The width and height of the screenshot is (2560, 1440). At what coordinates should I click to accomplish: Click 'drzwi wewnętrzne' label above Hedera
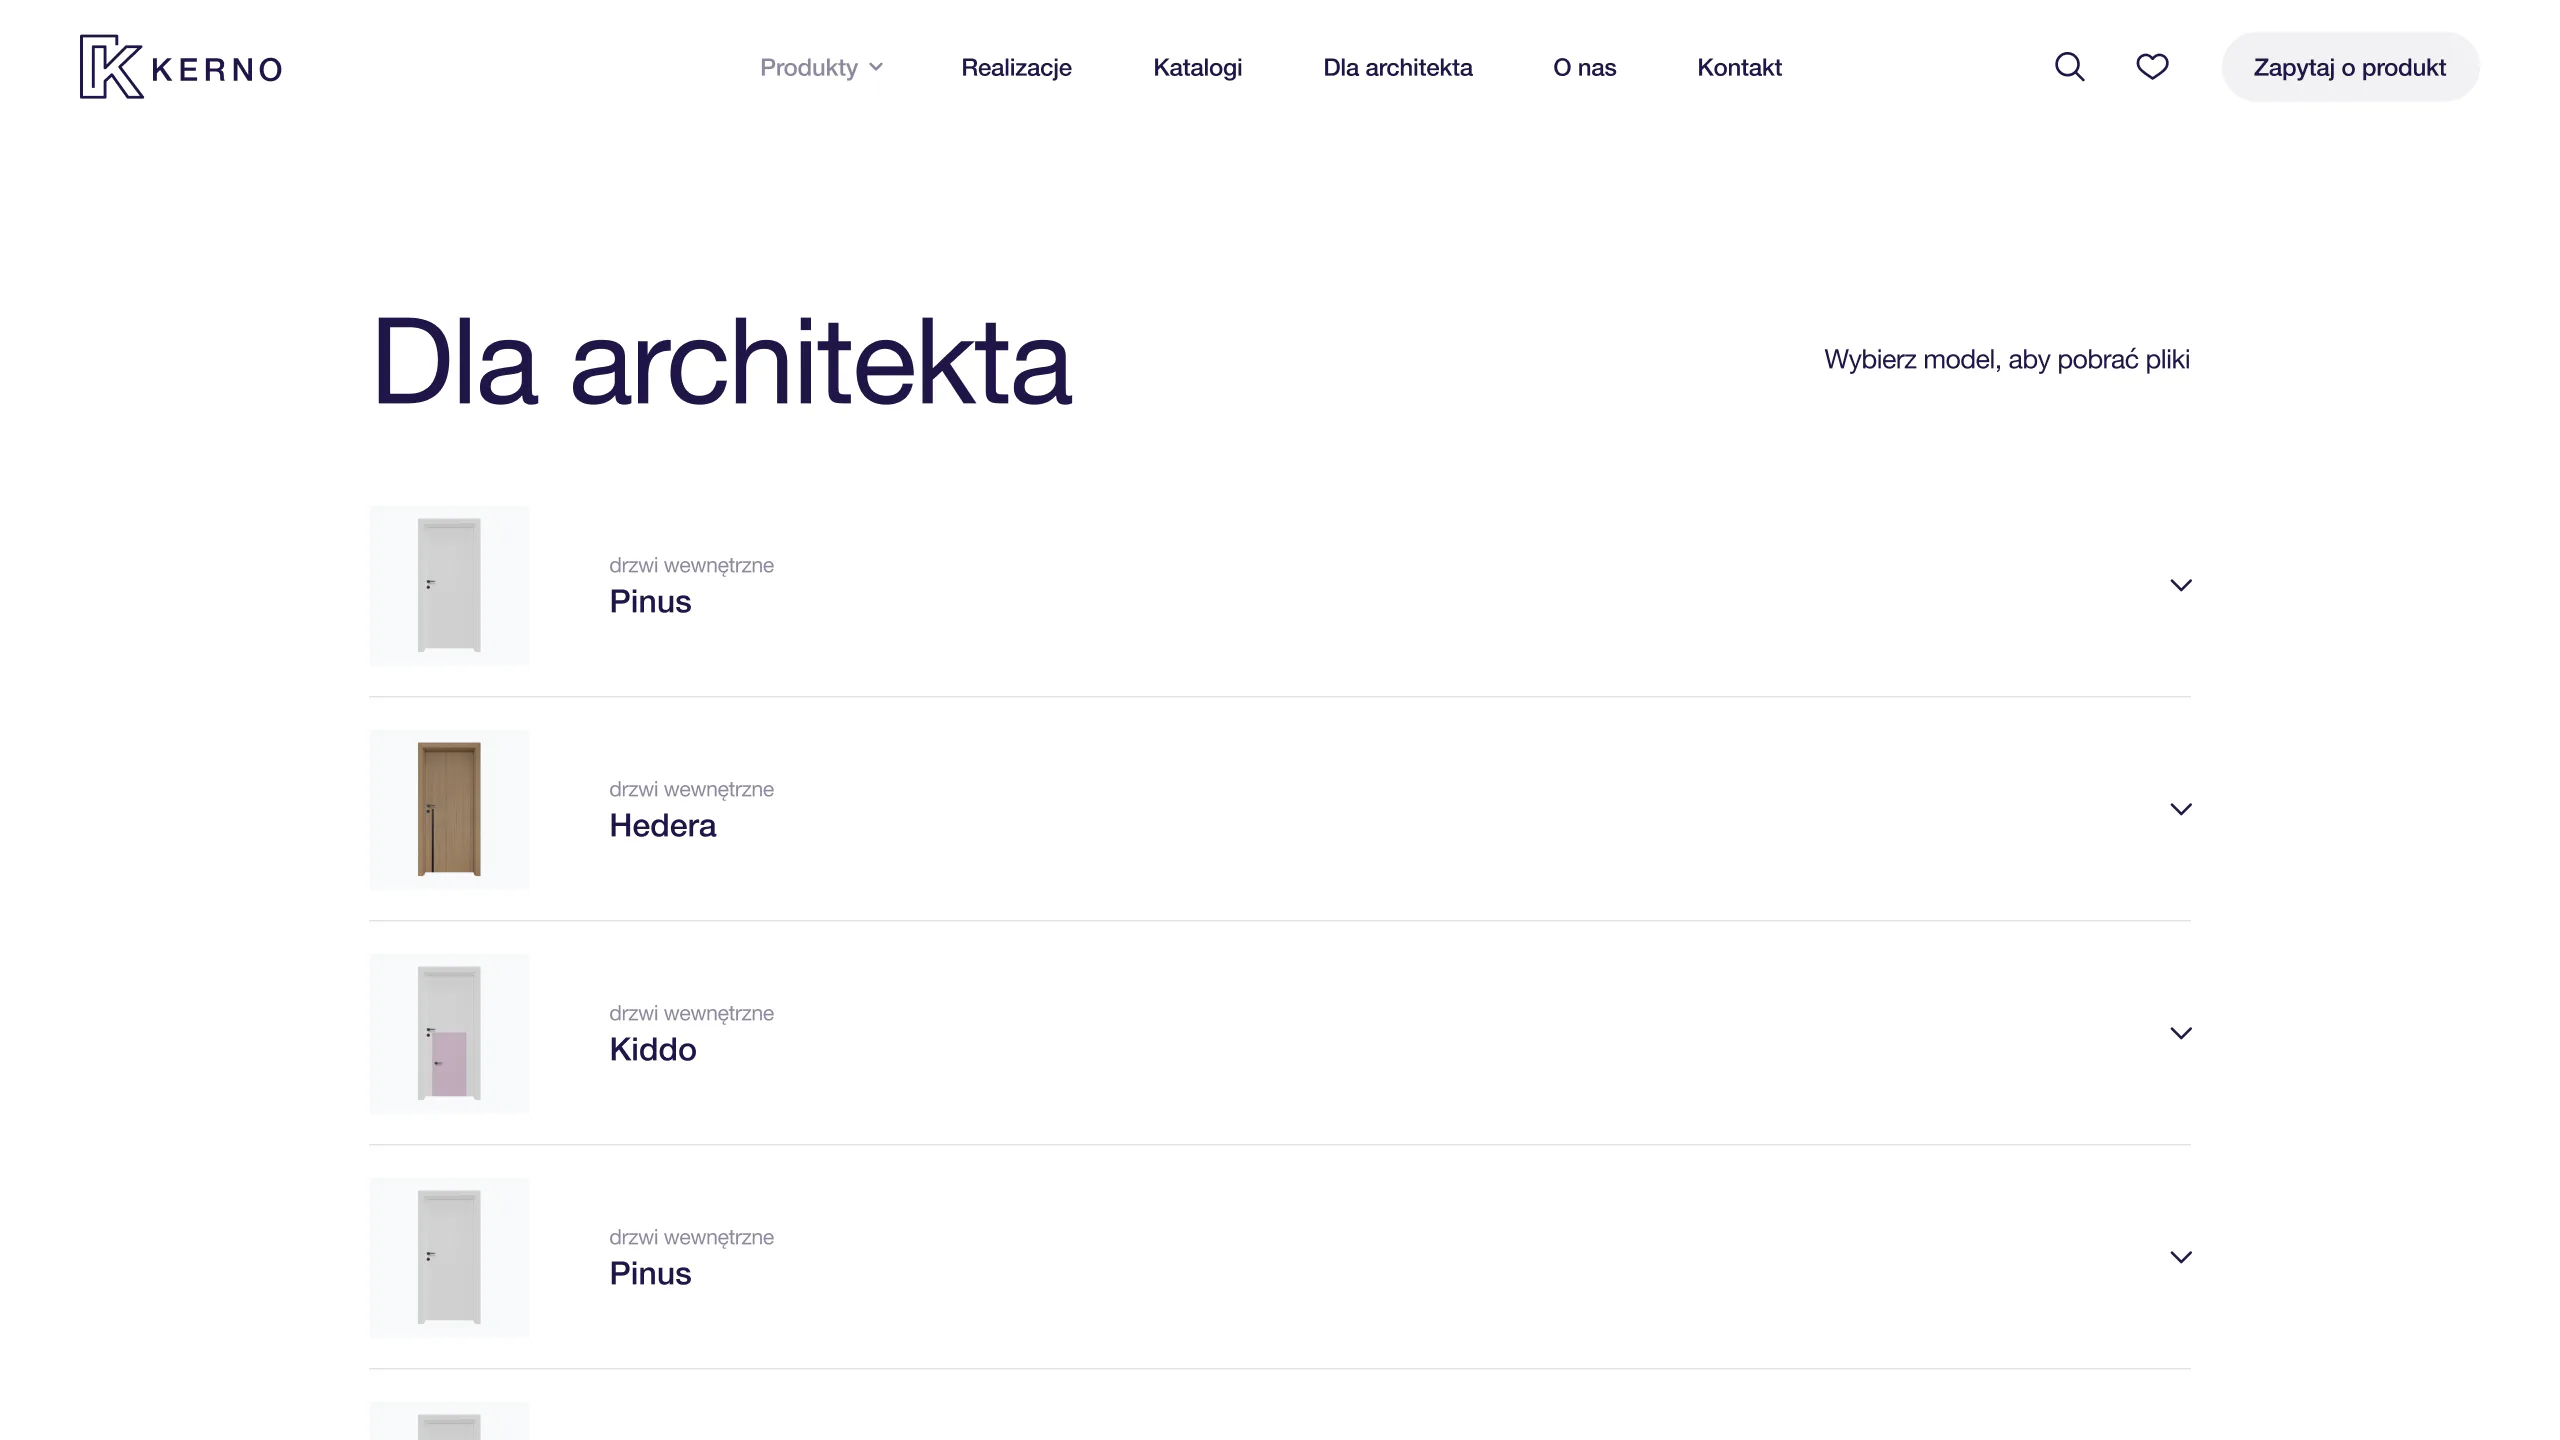(691, 789)
